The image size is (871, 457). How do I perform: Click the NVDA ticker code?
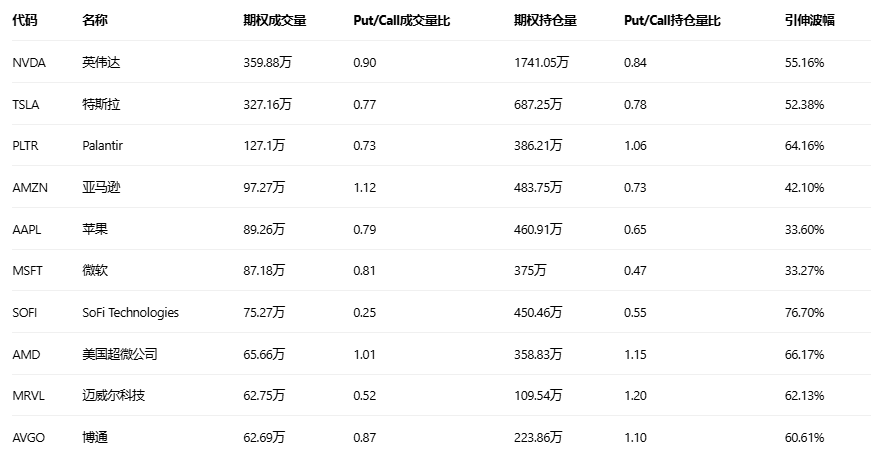pos(28,63)
